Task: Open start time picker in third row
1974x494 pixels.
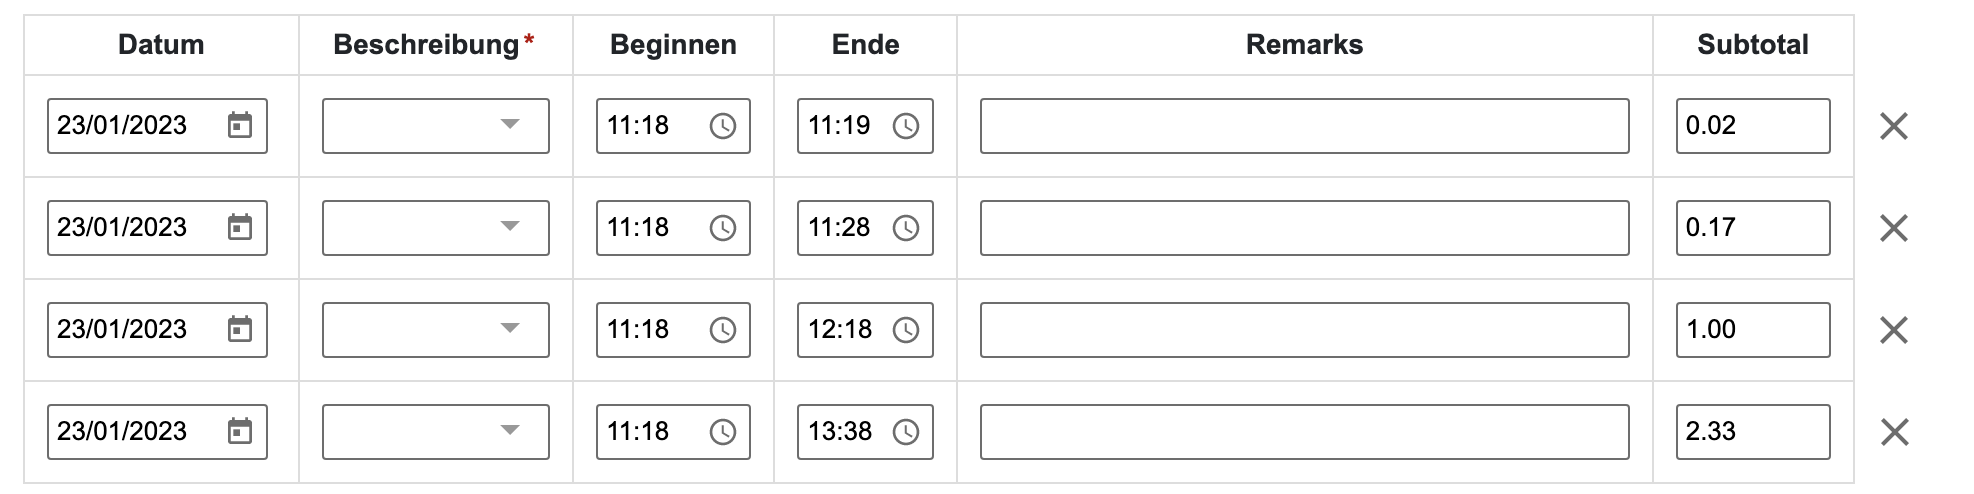Action: pyautogui.click(x=722, y=330)
